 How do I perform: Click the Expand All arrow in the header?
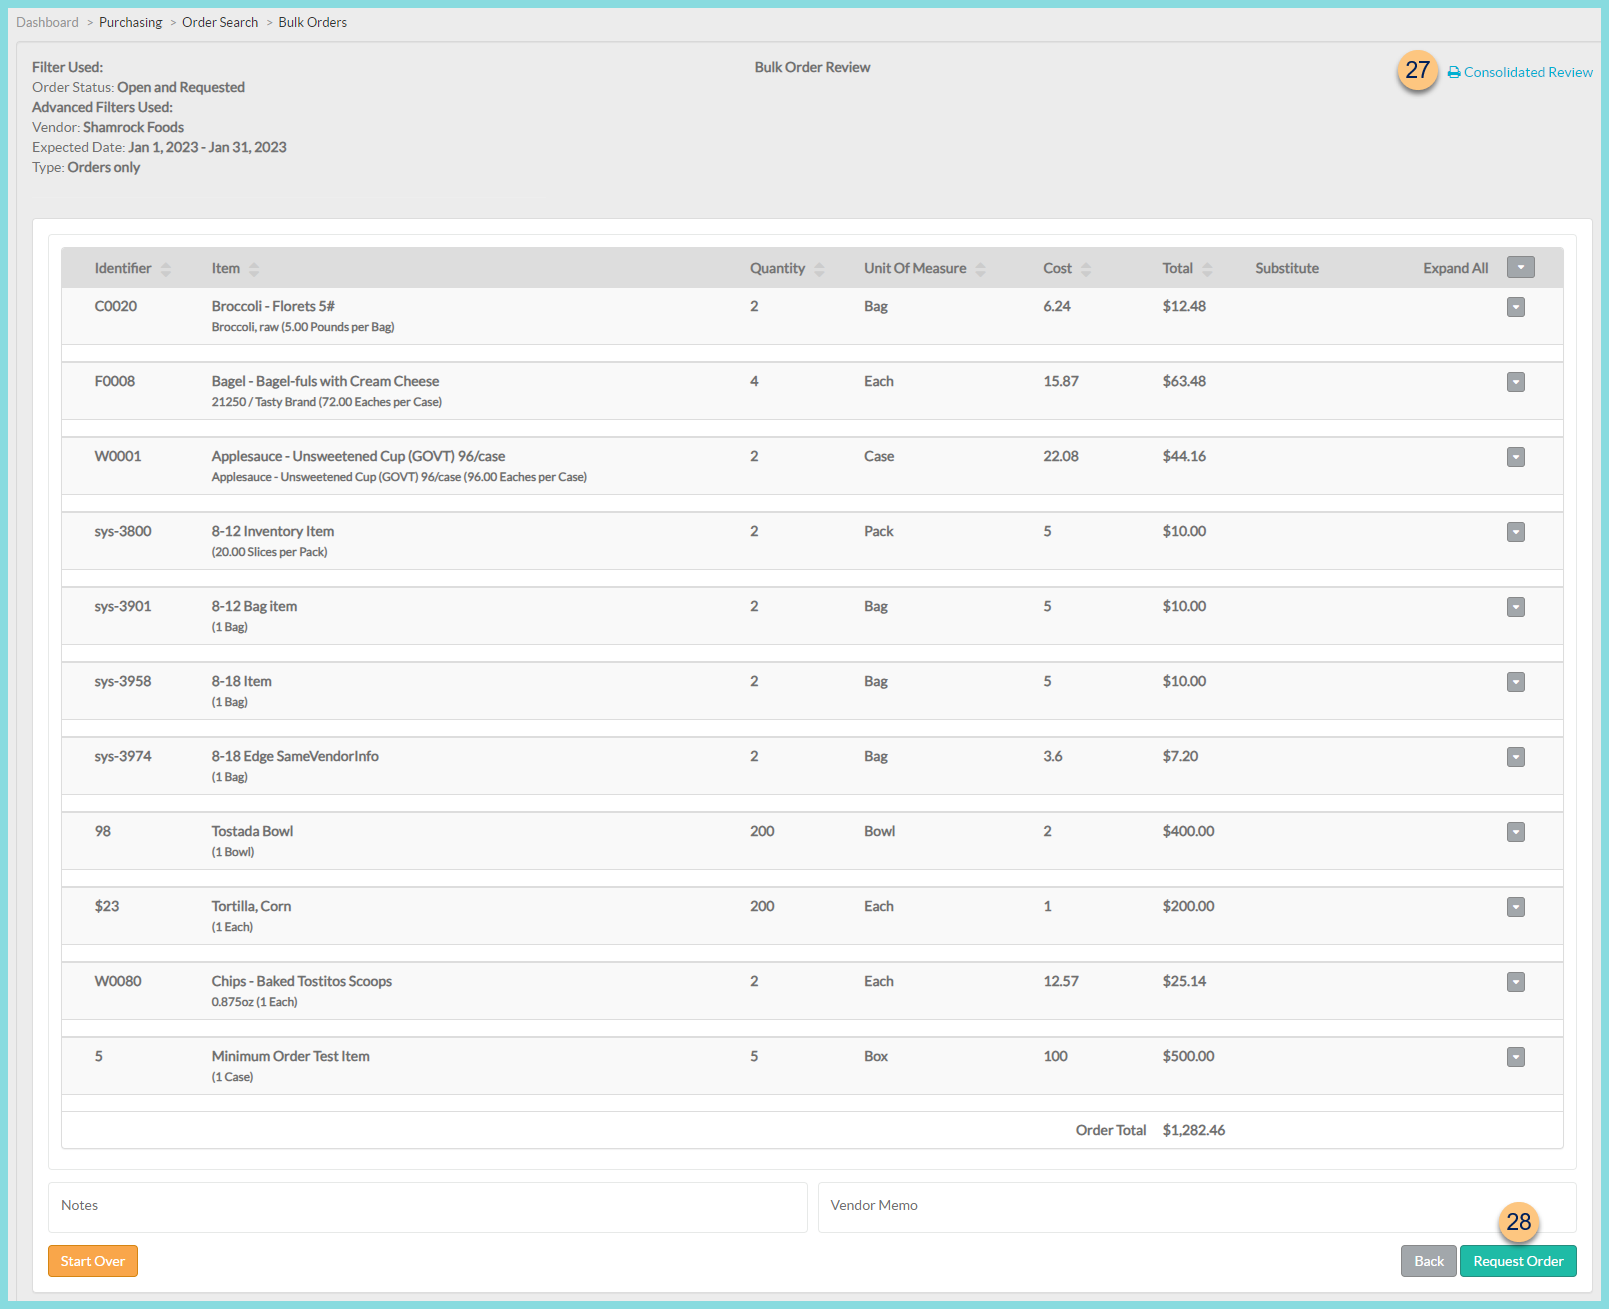1520,267
